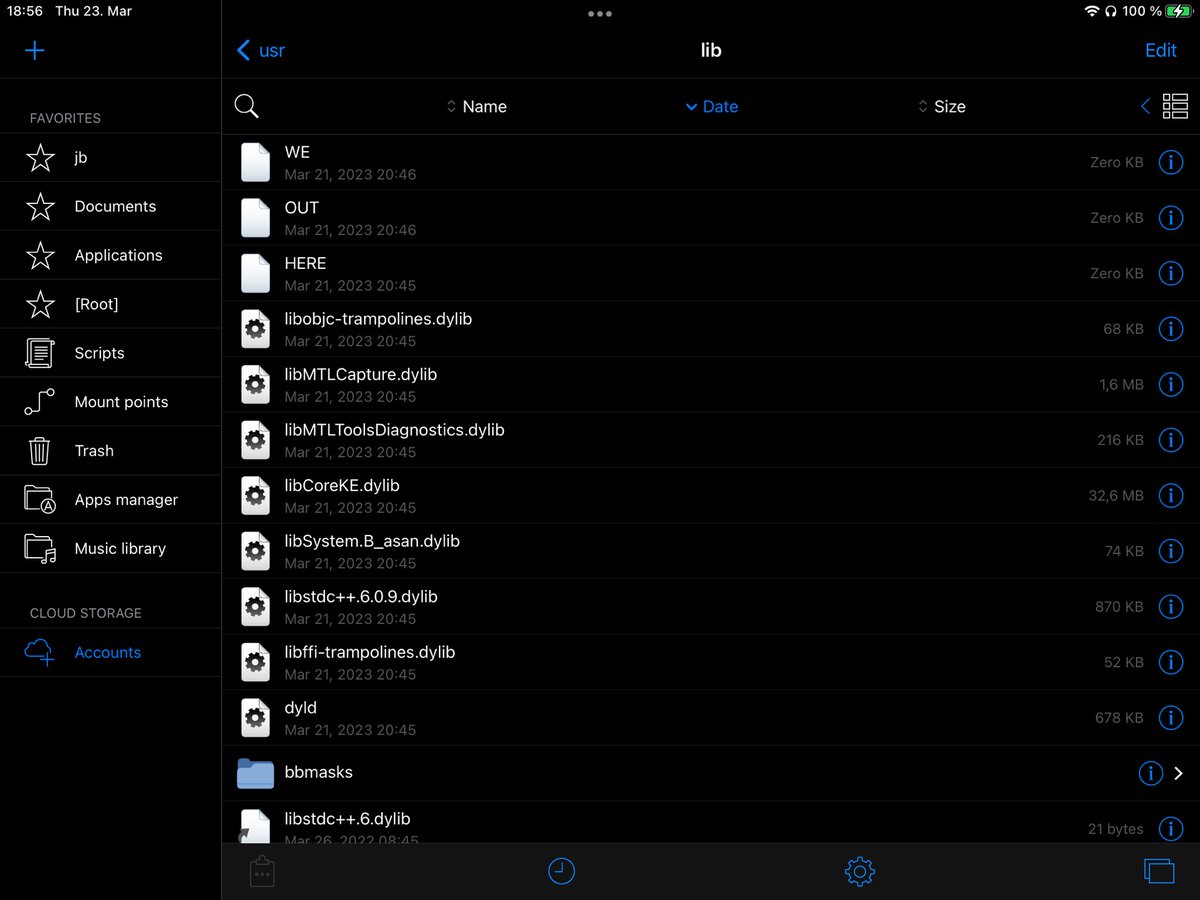The height and width of the screenshot is (900, 1200).
Task: Show info for libCoreKE.dylib
Action: tap(1171, 495)
